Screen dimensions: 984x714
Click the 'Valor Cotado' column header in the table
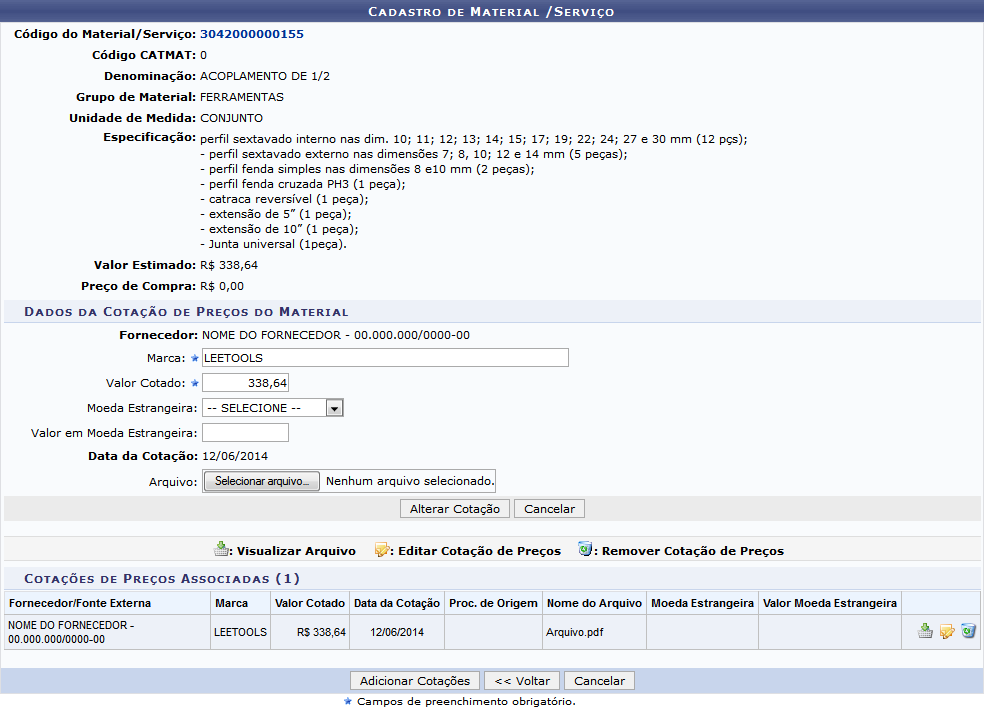coord(310,603)
